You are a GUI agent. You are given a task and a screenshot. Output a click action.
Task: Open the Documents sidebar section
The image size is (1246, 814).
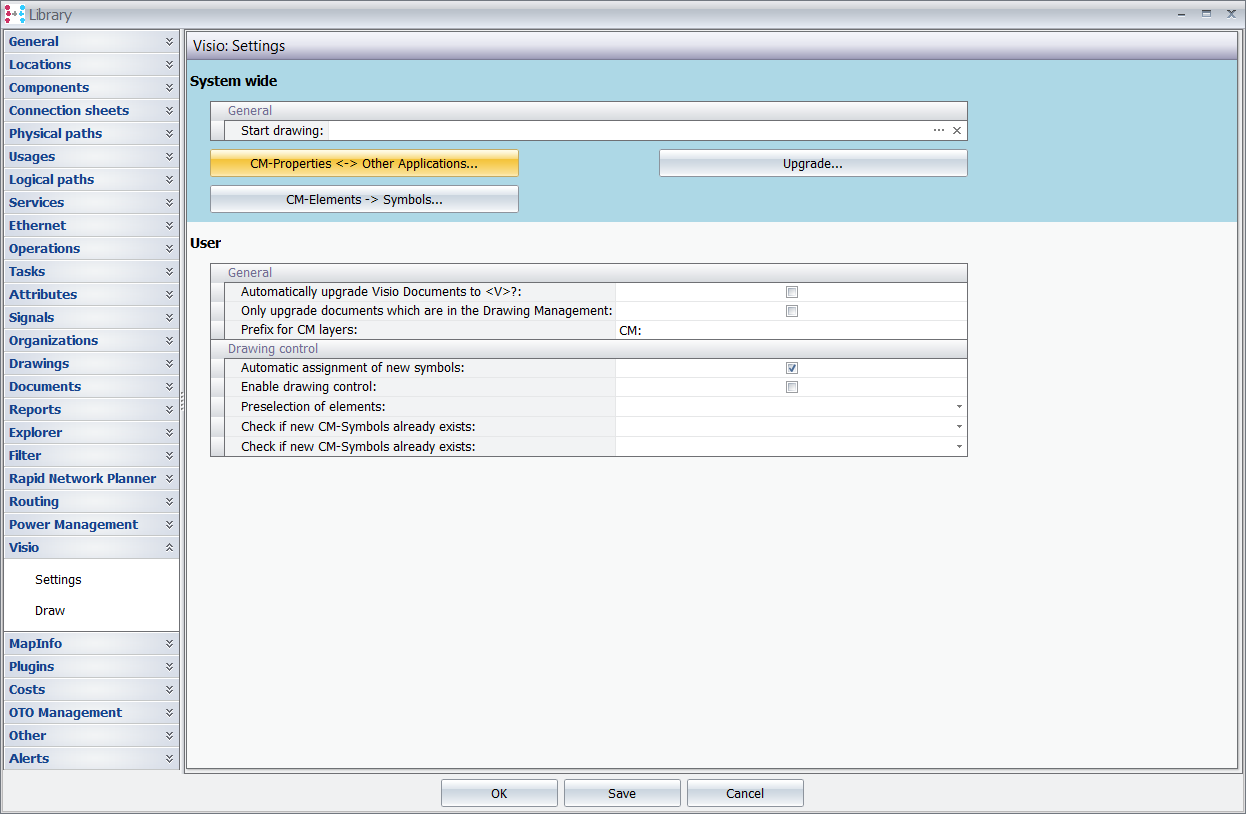coord(91,387)
